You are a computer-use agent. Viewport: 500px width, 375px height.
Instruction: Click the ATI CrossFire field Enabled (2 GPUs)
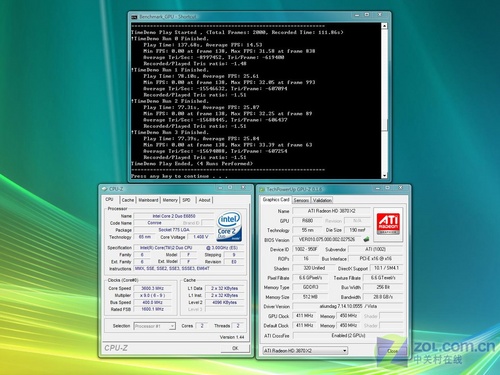[348, 336]
